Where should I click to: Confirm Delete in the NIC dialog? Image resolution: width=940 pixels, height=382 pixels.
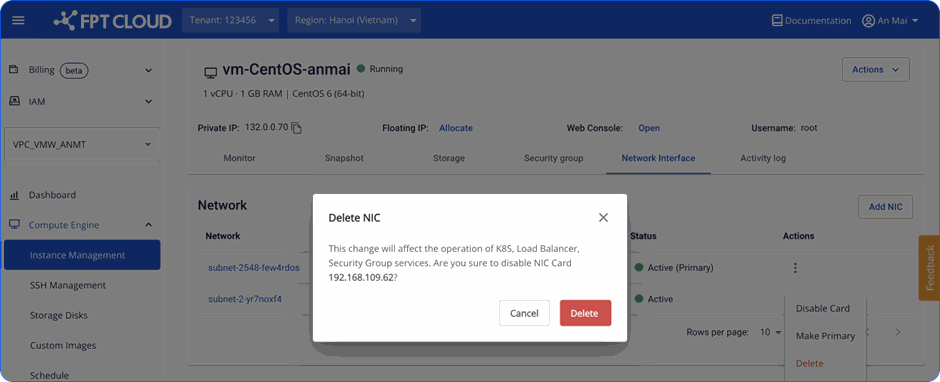coord(585,313)
